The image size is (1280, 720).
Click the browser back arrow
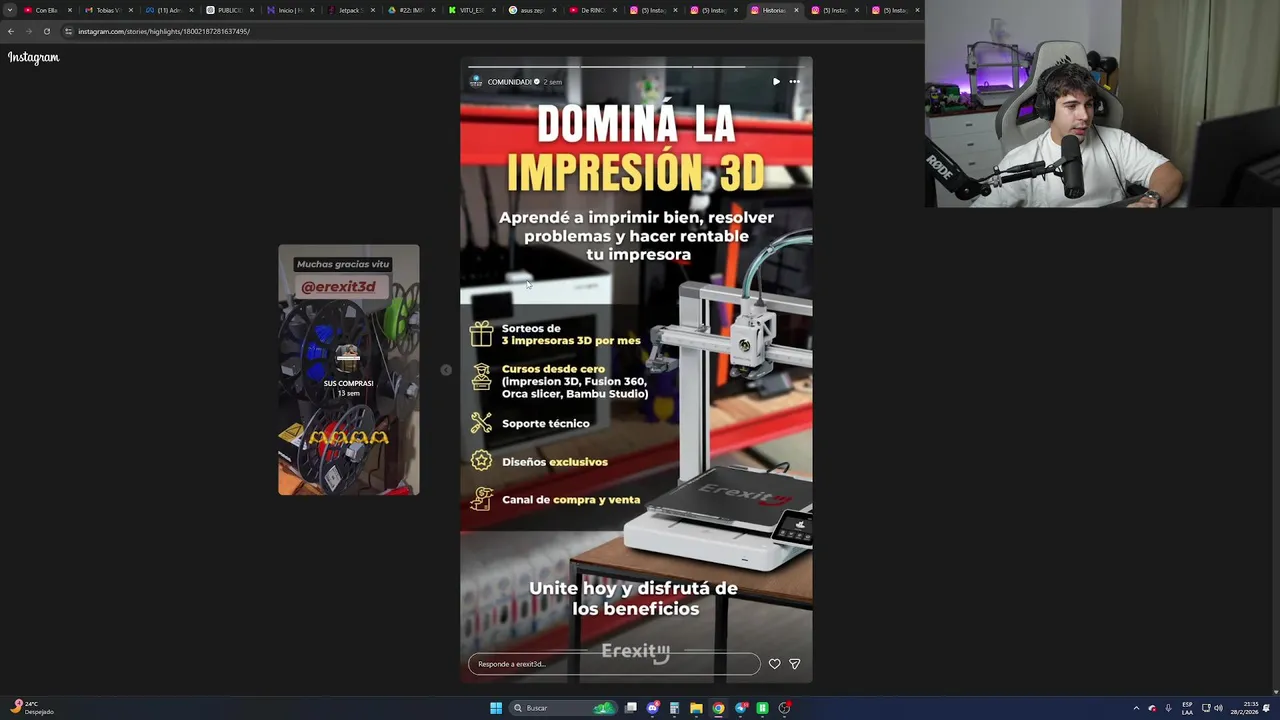tap(11, 31)
